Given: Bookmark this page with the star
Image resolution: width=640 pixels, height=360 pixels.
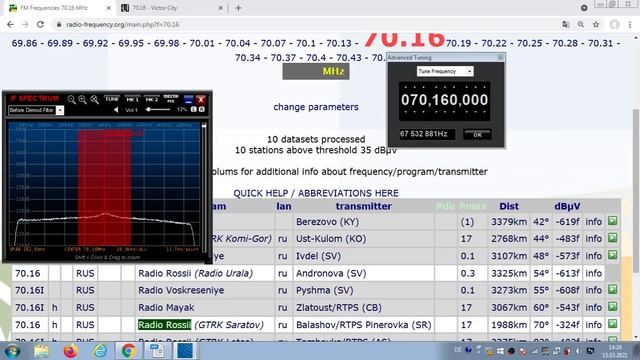Looking at the screenshot, I should pyautogui.click(x=596, y=24).
